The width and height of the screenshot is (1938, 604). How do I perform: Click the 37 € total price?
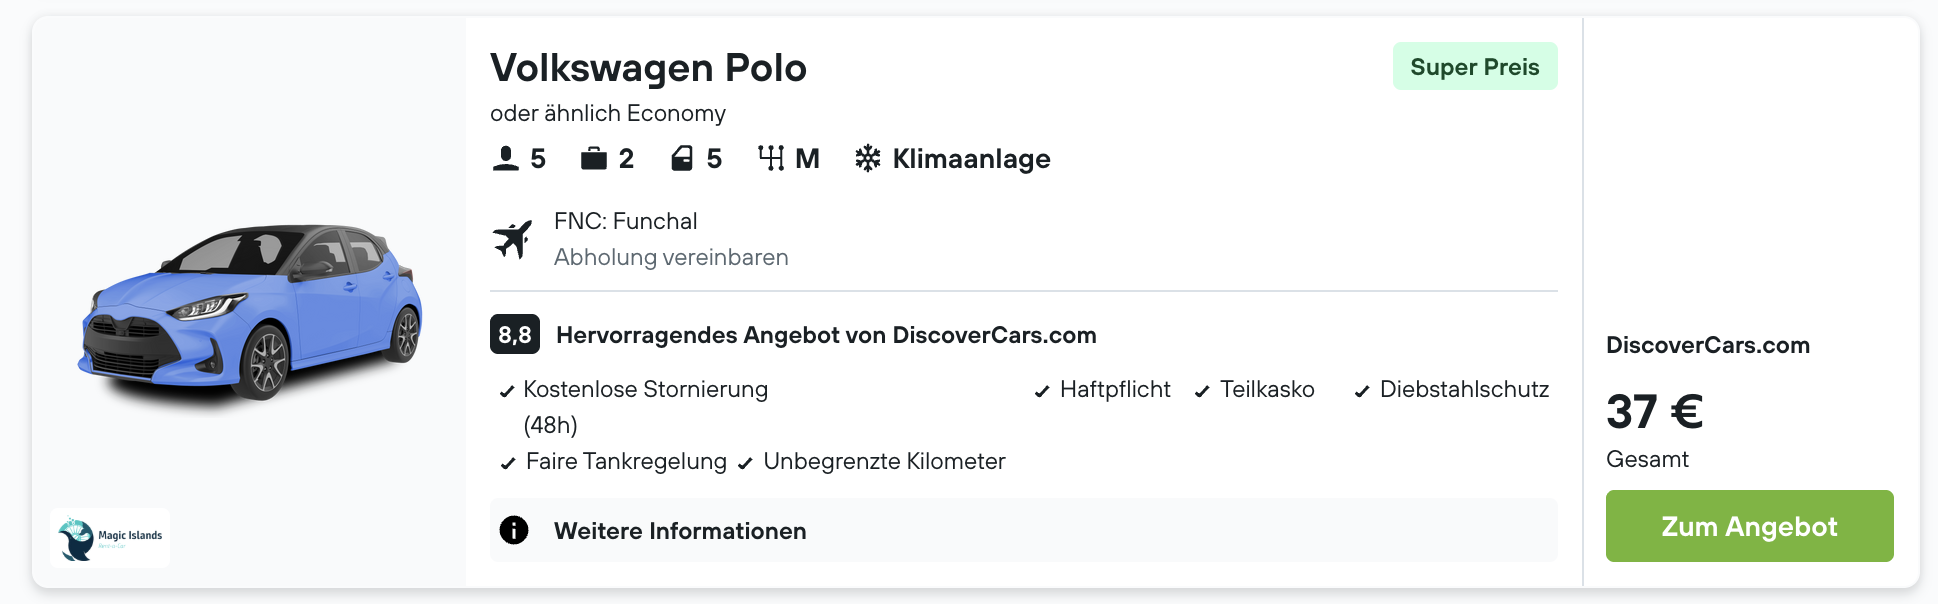pos(1654,412)
